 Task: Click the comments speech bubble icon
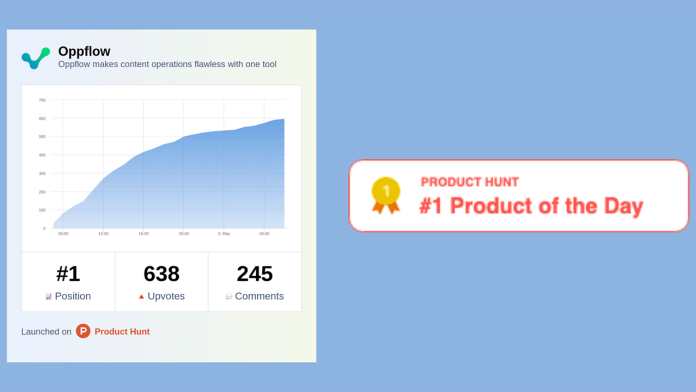coord(229,297)
